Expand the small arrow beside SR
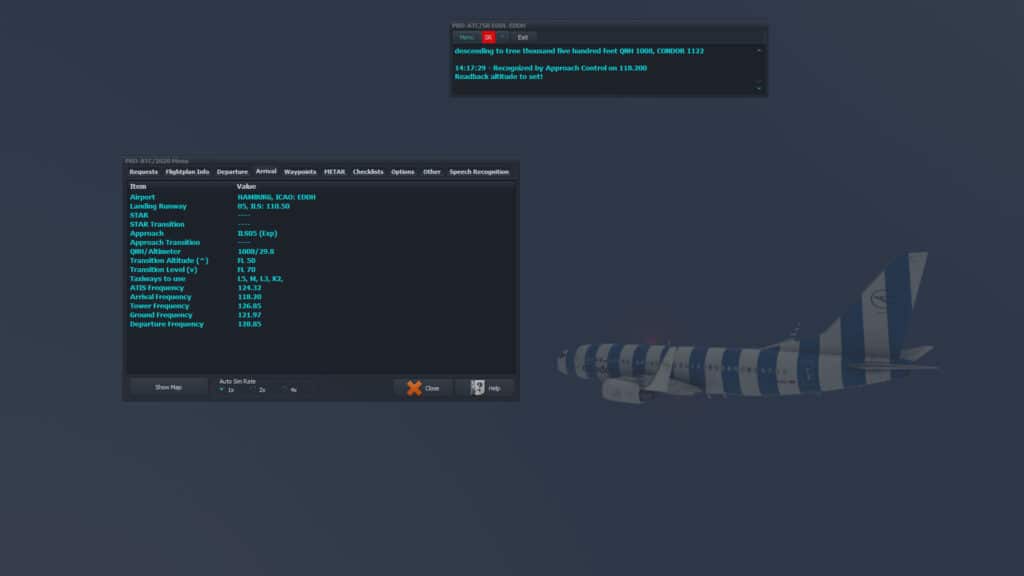Screen dimensions: 1024x576 point(503,37)
